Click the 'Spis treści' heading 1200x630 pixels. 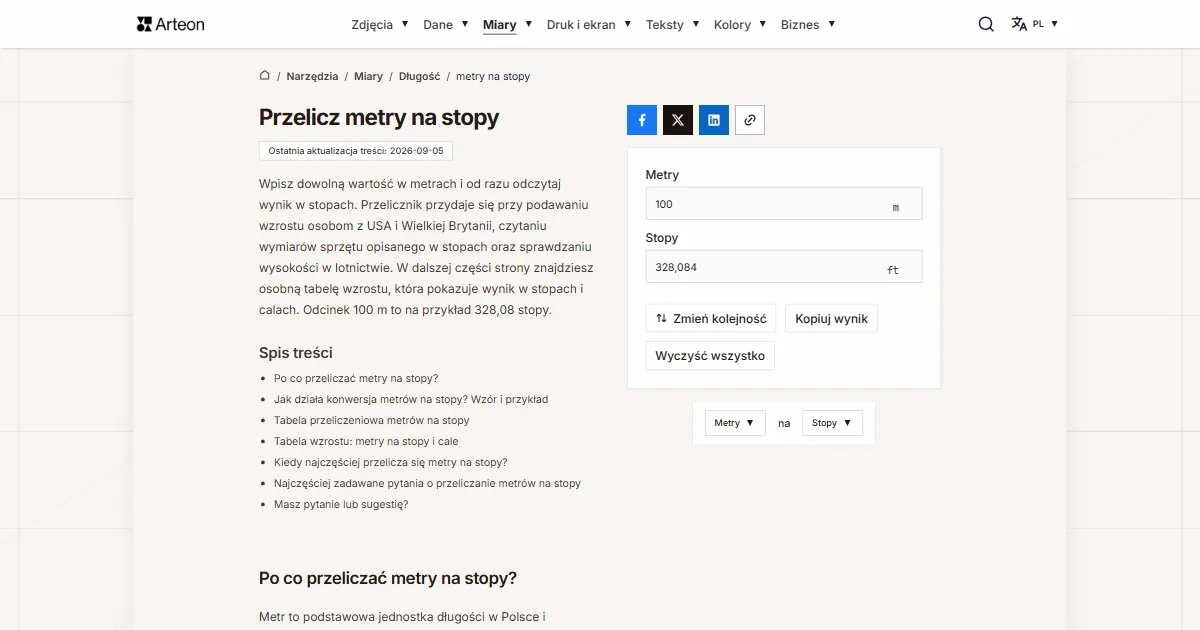coord(296,353)
